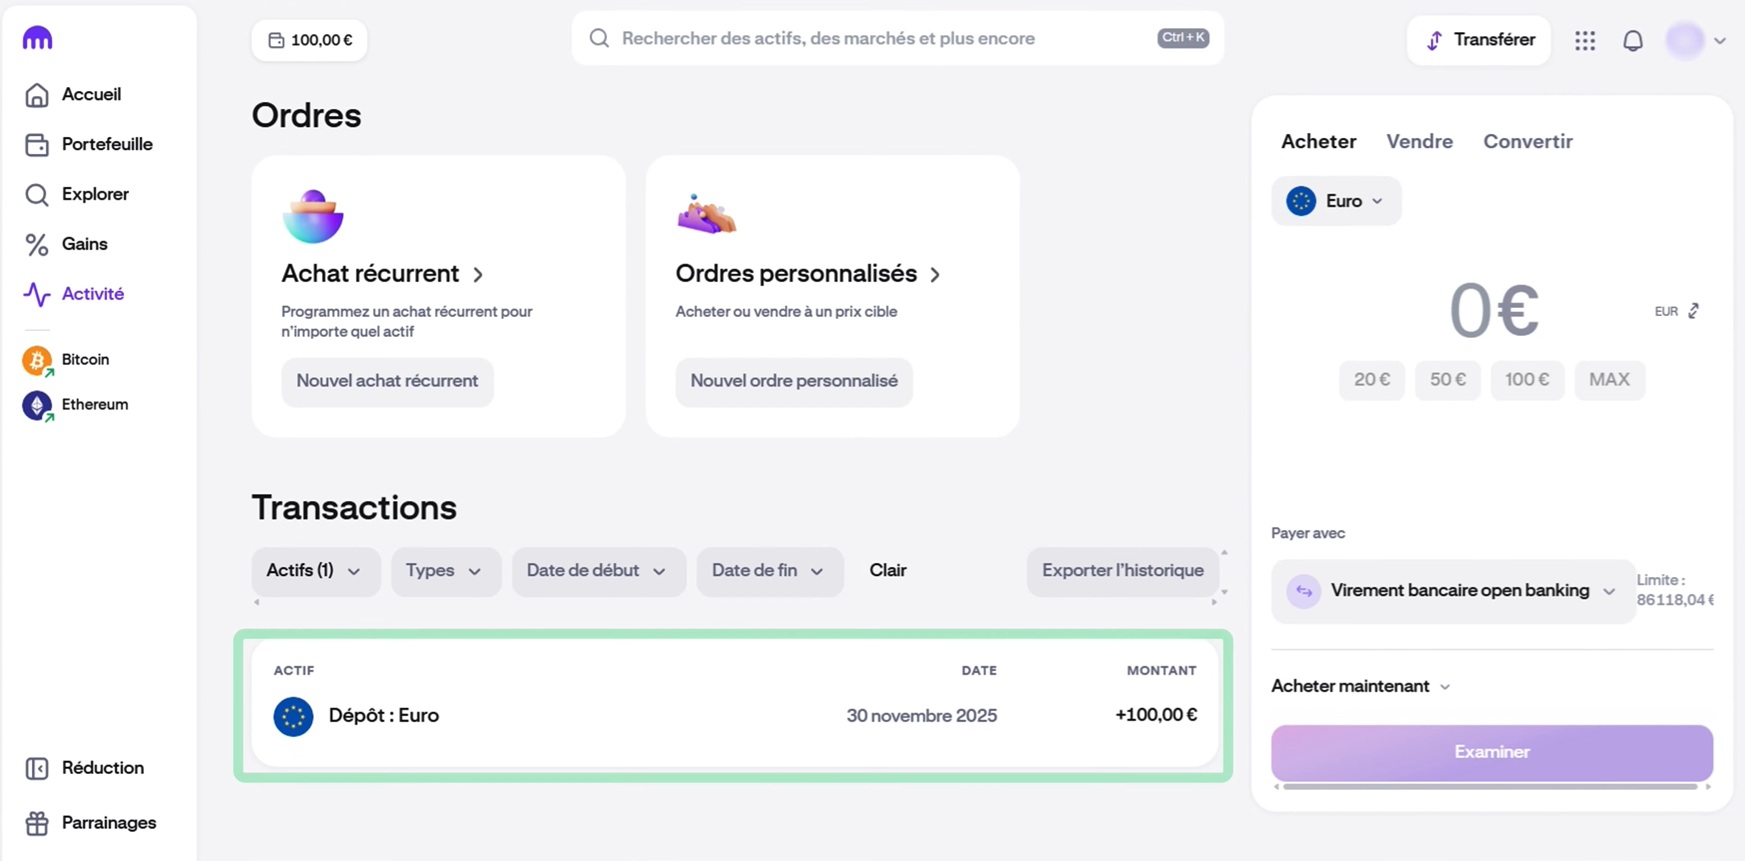The height and width of the screenshot is (861, 1745).
Task: Open the Gains section
Action: 66,244
